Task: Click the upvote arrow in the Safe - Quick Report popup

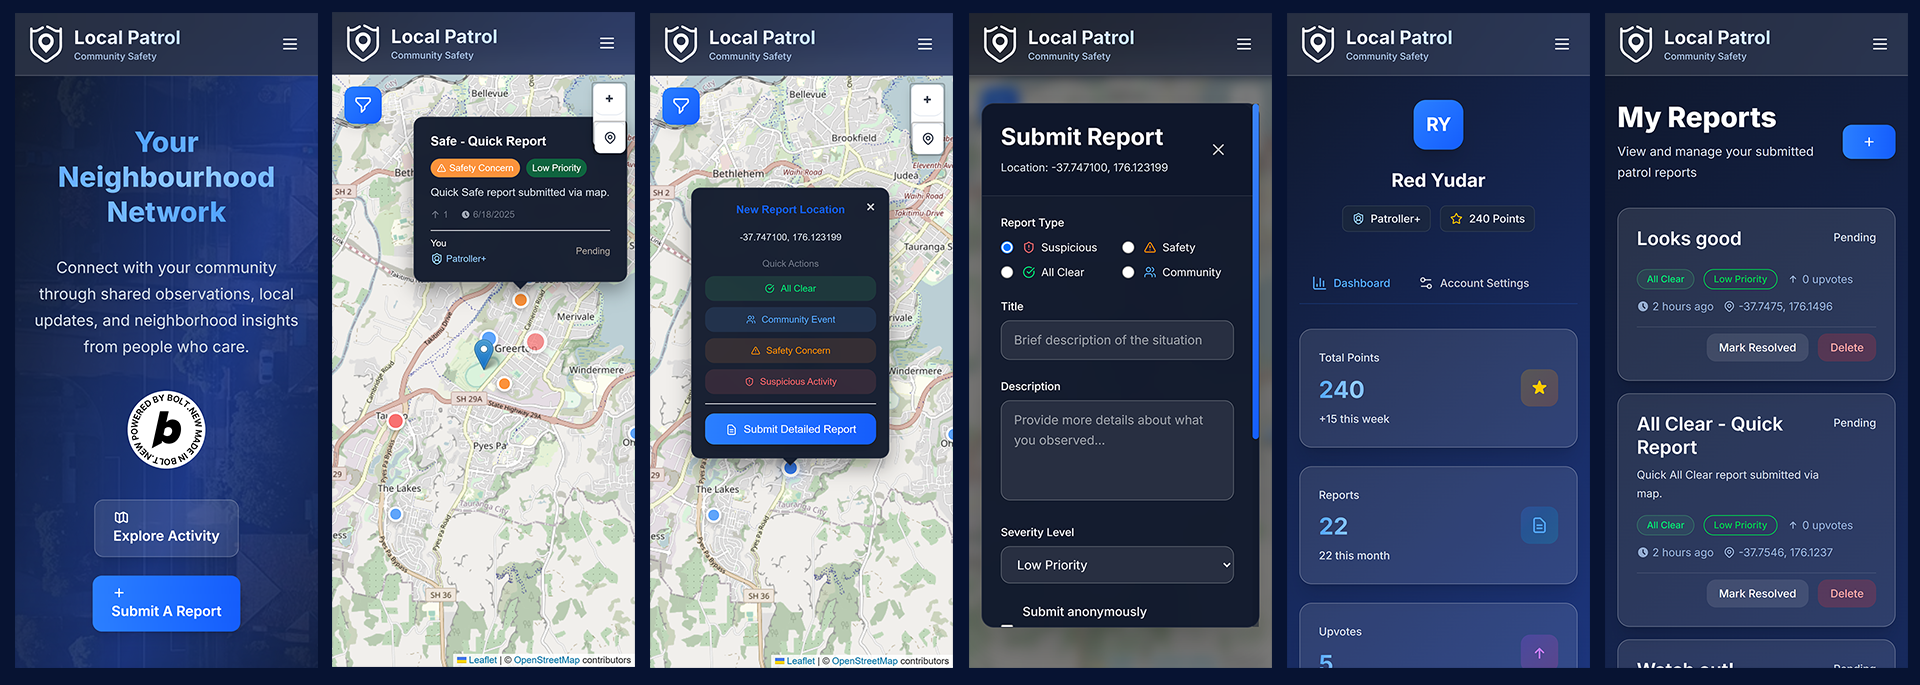Action: 435,215
